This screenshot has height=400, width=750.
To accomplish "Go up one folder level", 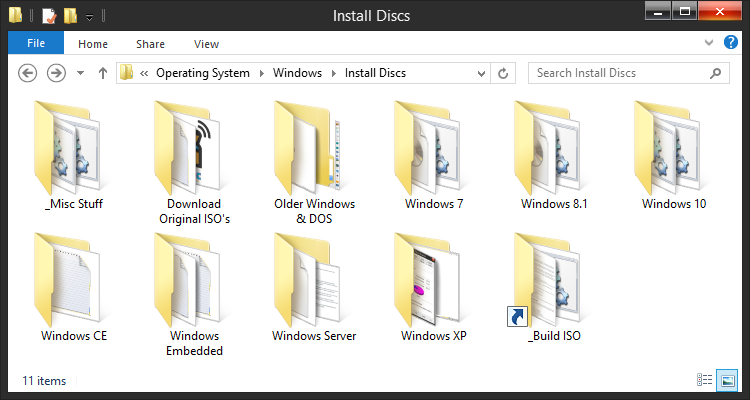I will [102, 73].
